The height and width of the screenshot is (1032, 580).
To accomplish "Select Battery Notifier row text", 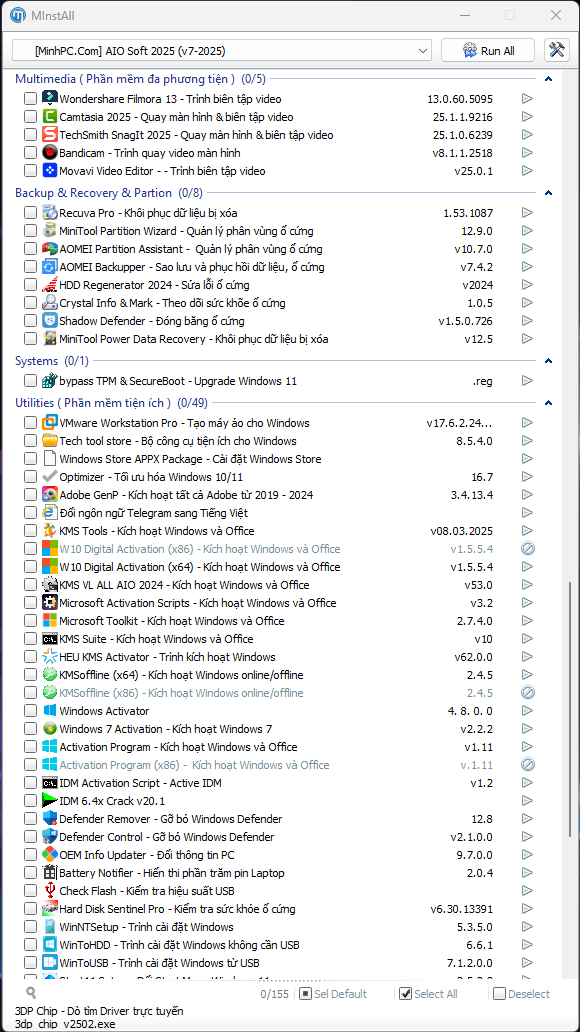I will pos(172,873).
